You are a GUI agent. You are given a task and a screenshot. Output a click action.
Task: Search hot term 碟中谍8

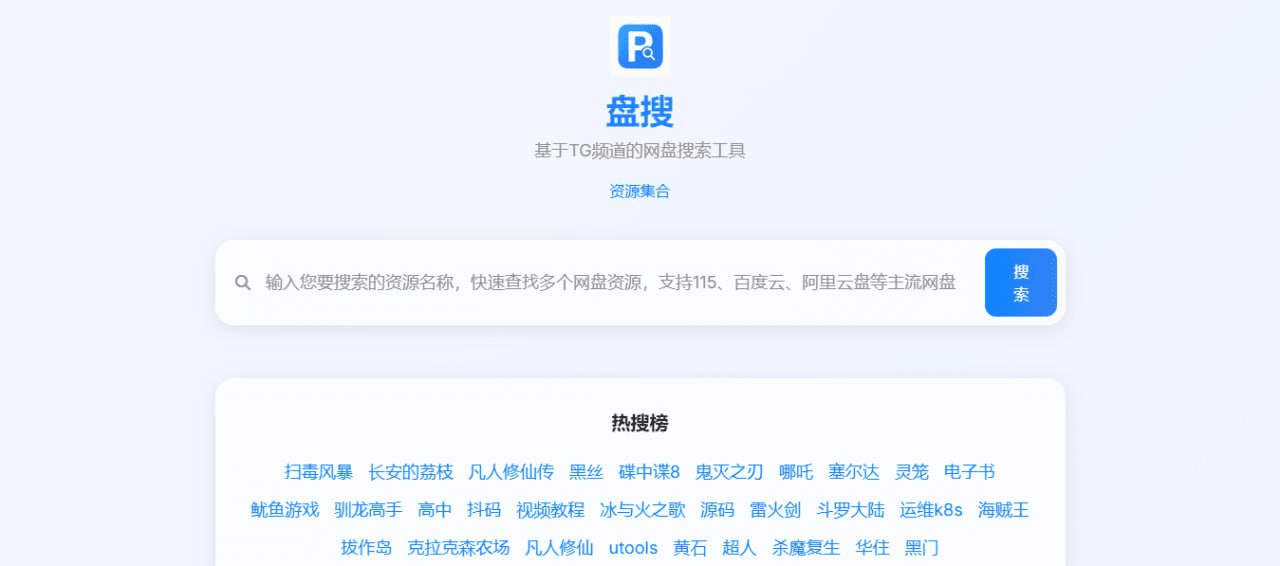[649, 472]
